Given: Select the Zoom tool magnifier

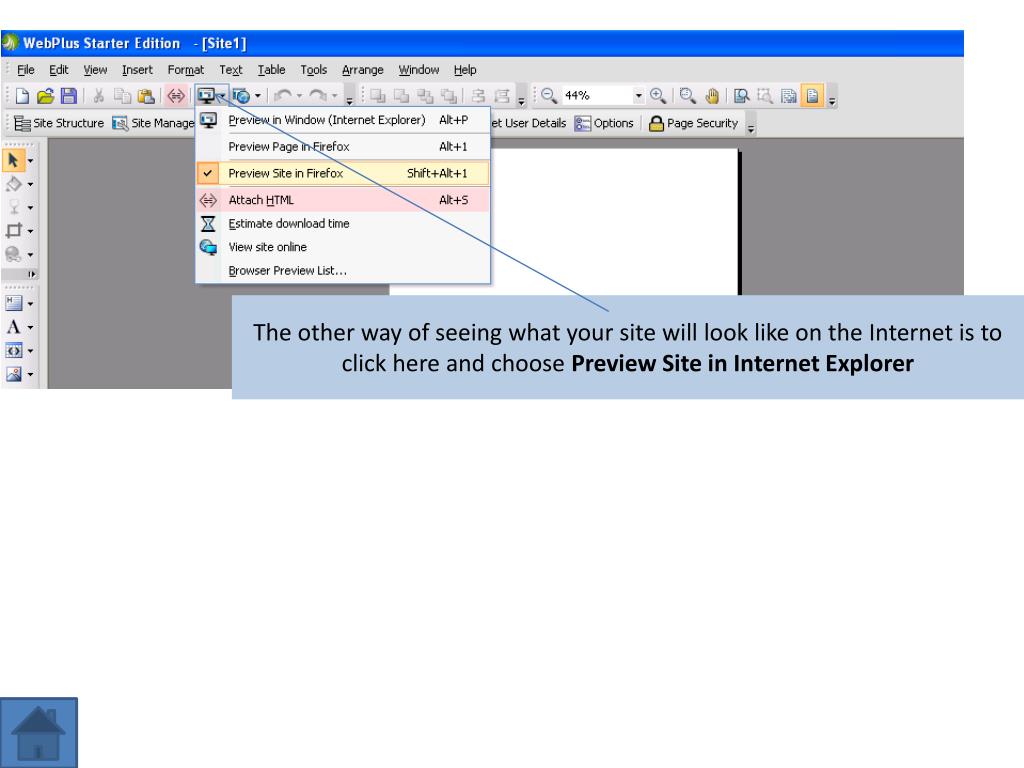Looking at the screenshot, I should point(687,96).
